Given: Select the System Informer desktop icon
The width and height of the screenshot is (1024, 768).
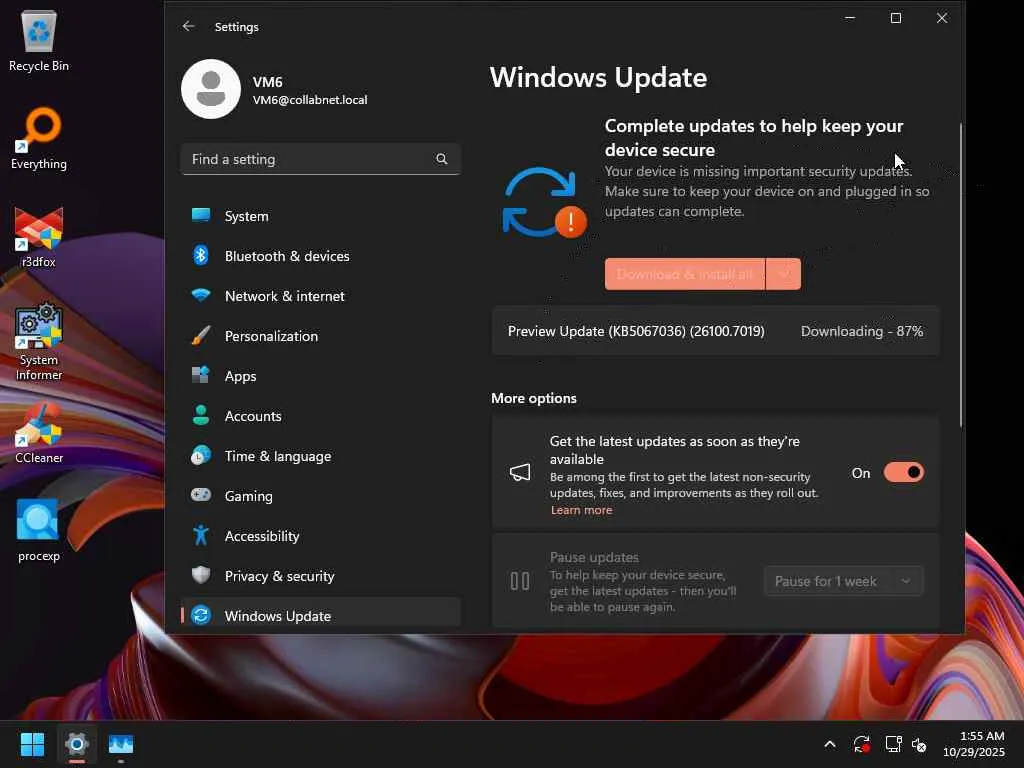Looking at the screenshot, I should (39, 342).
